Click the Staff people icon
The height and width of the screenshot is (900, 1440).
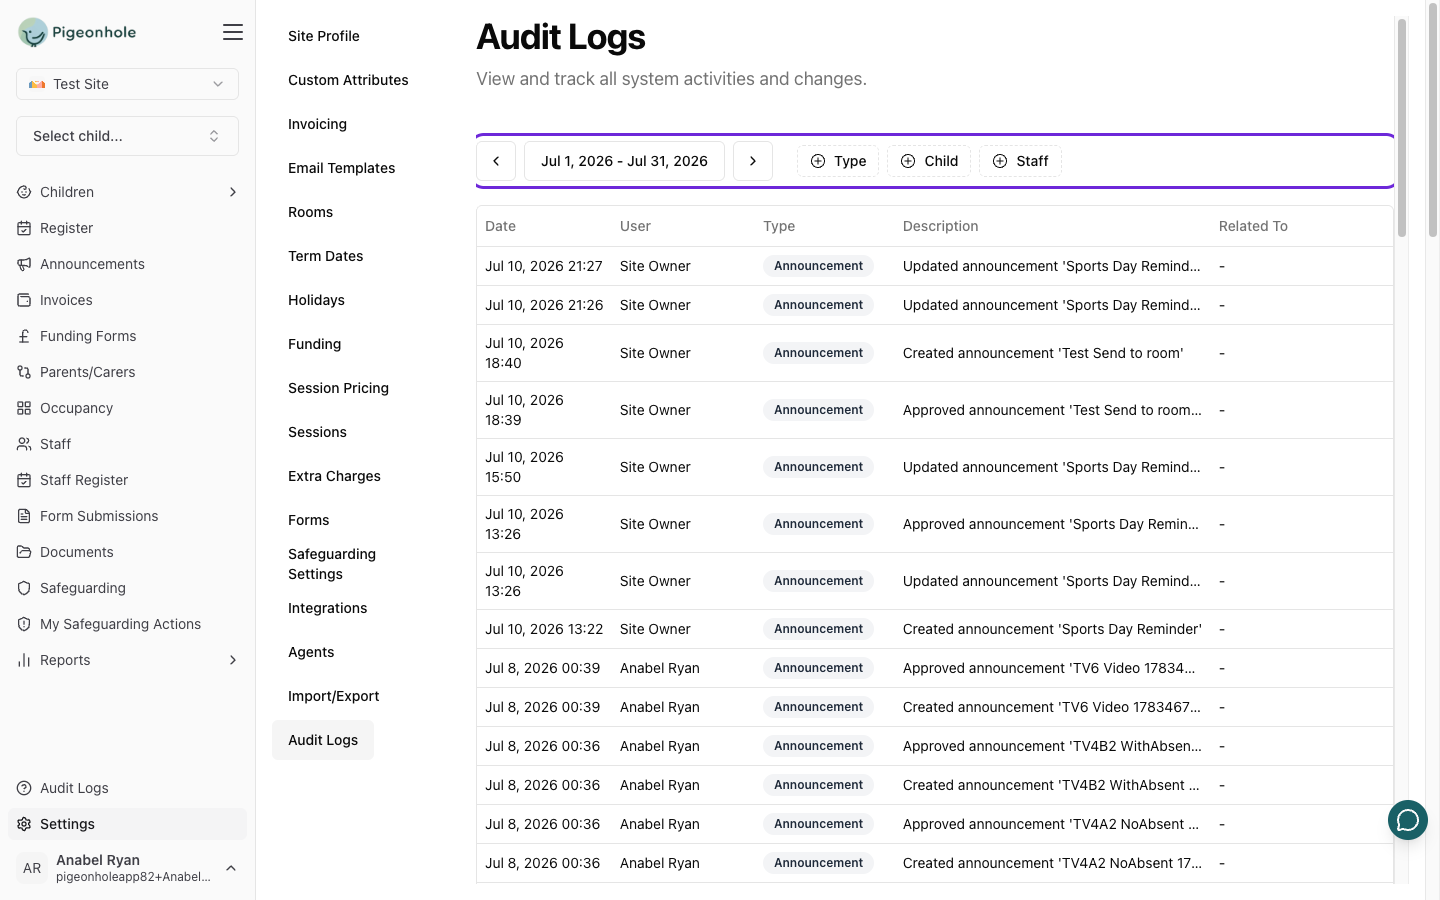[24, 444]
